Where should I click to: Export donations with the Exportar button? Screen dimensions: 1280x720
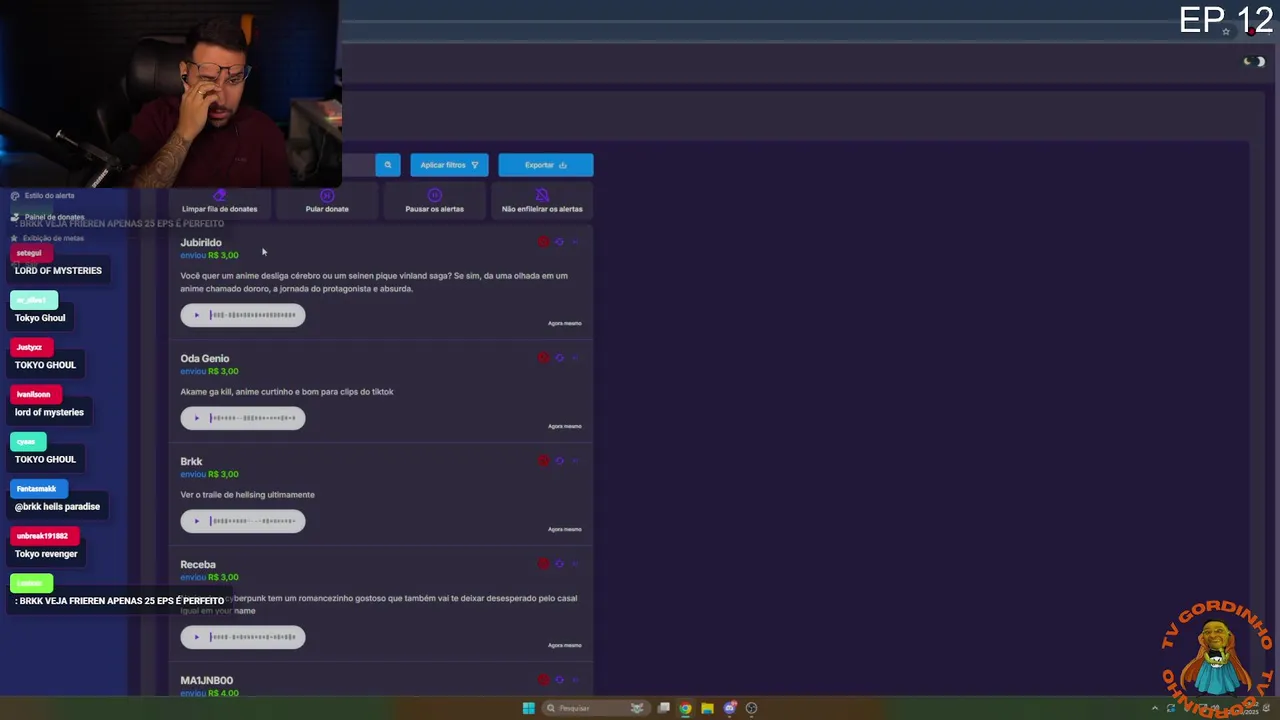click(x=546, y=165)
